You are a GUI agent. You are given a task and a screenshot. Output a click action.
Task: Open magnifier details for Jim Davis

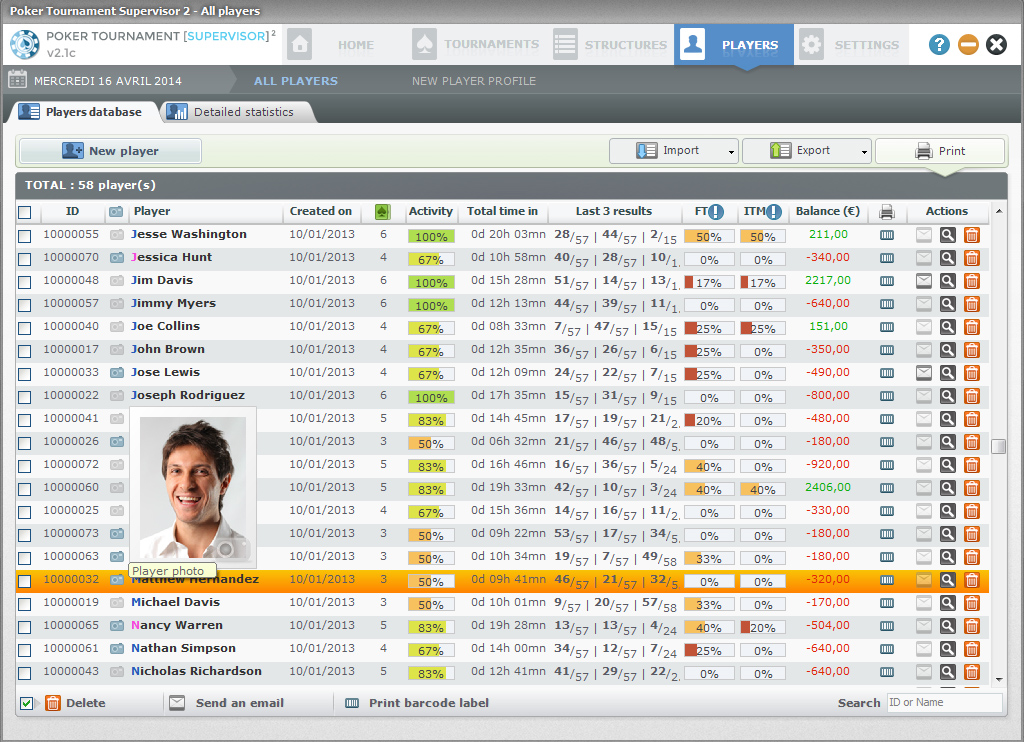pos(947,281)
